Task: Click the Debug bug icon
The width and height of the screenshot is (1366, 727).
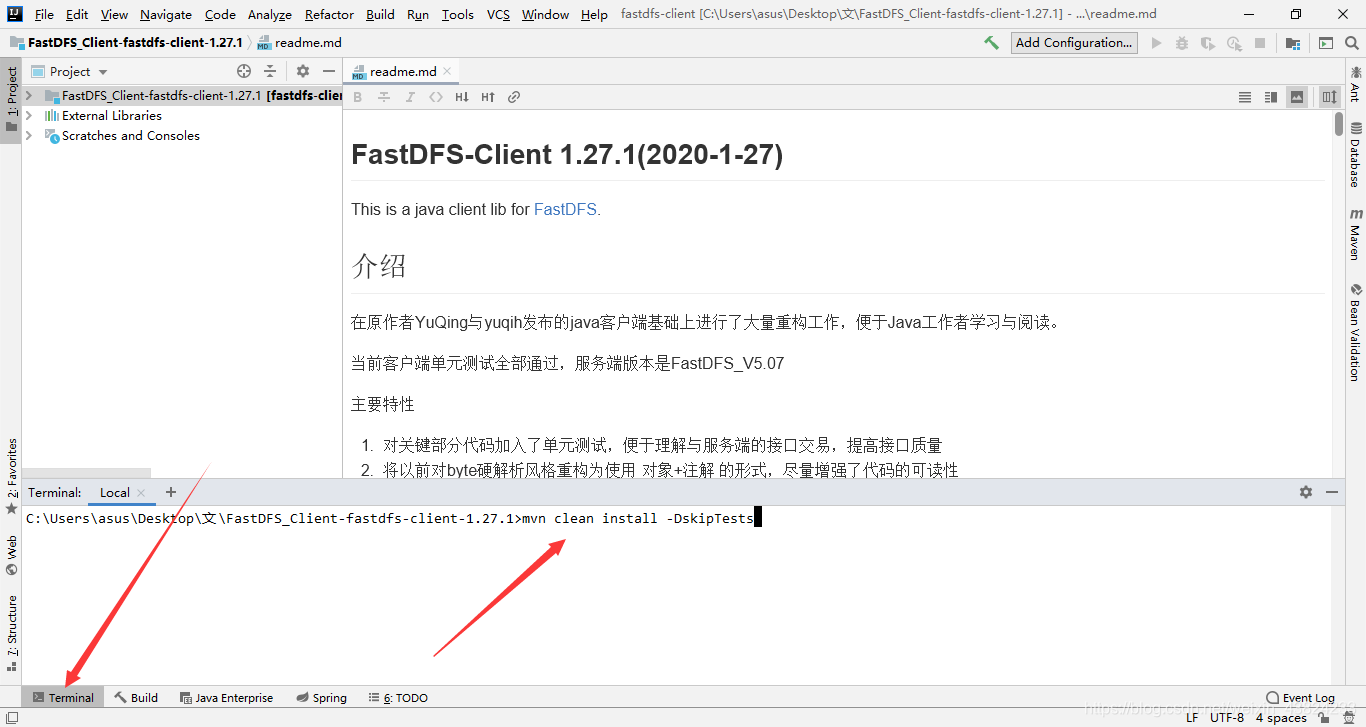Action: [1182, 43]
